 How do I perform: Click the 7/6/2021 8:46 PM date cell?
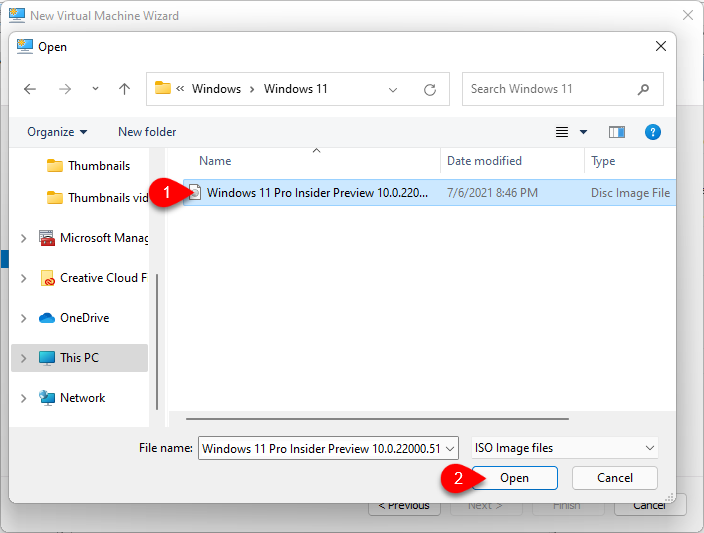click(492, 193)
